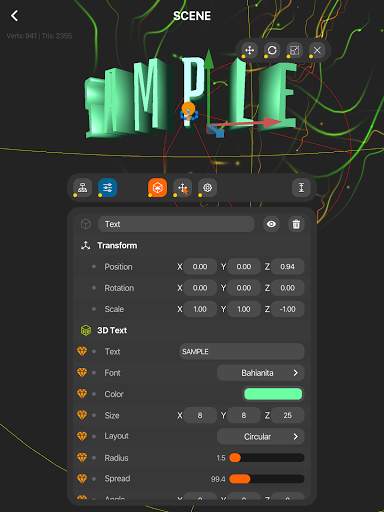Go back with the top-left arrow

pos(14,16)
